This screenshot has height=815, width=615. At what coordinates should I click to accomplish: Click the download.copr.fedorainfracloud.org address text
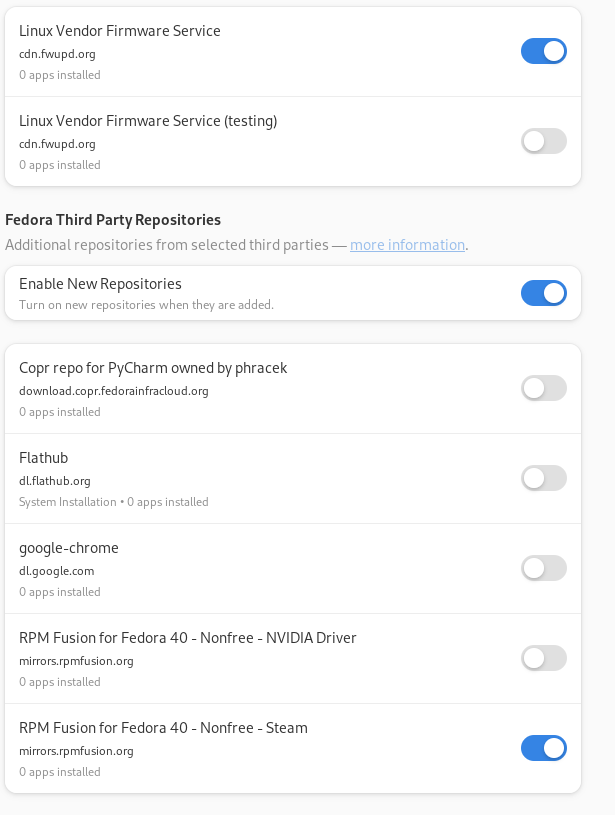point(113,391)
